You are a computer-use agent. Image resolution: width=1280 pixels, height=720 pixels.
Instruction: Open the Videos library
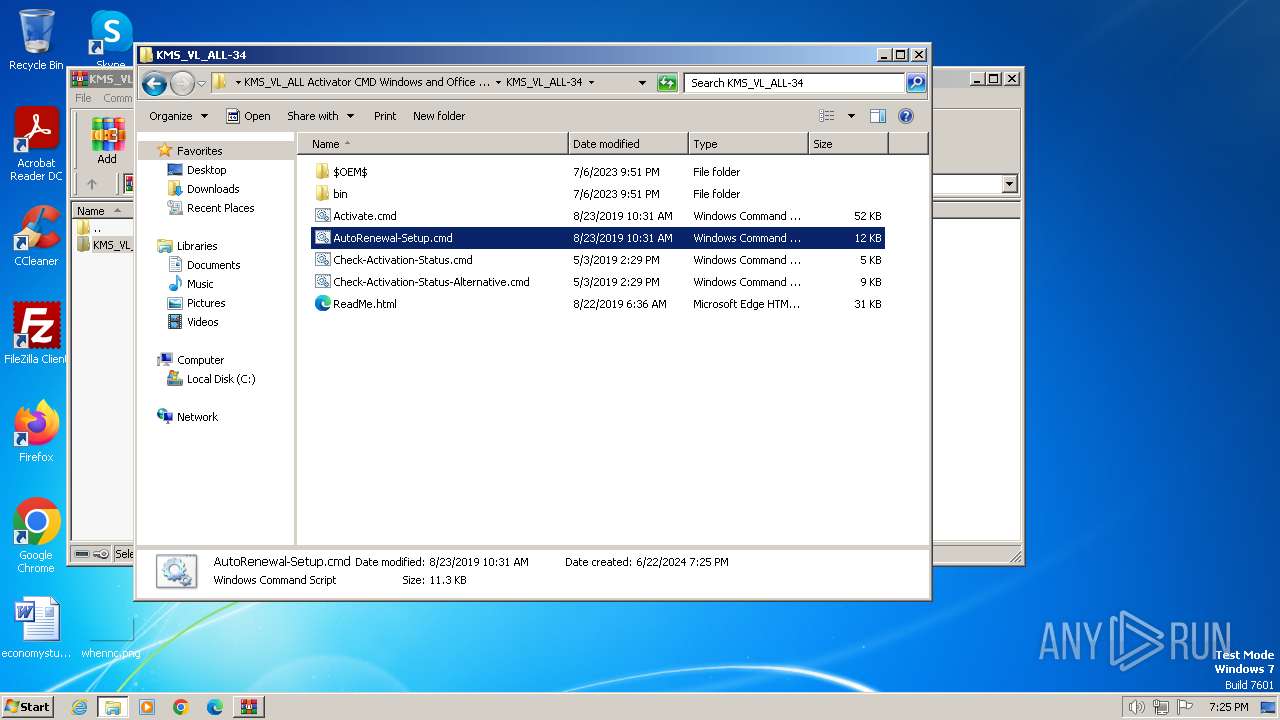coord(202,322)
